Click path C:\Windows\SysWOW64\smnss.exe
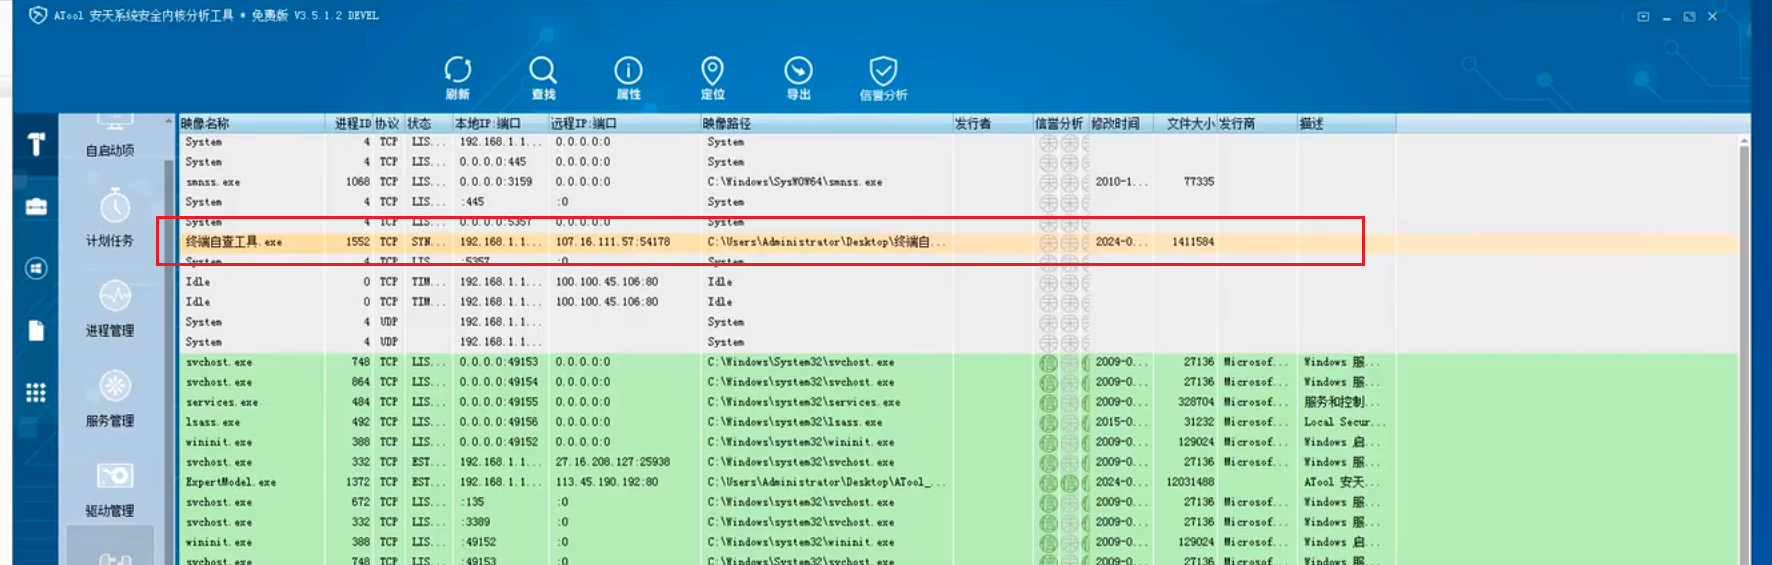Viewport: 1772px width, 565px height. coord(795,182)
